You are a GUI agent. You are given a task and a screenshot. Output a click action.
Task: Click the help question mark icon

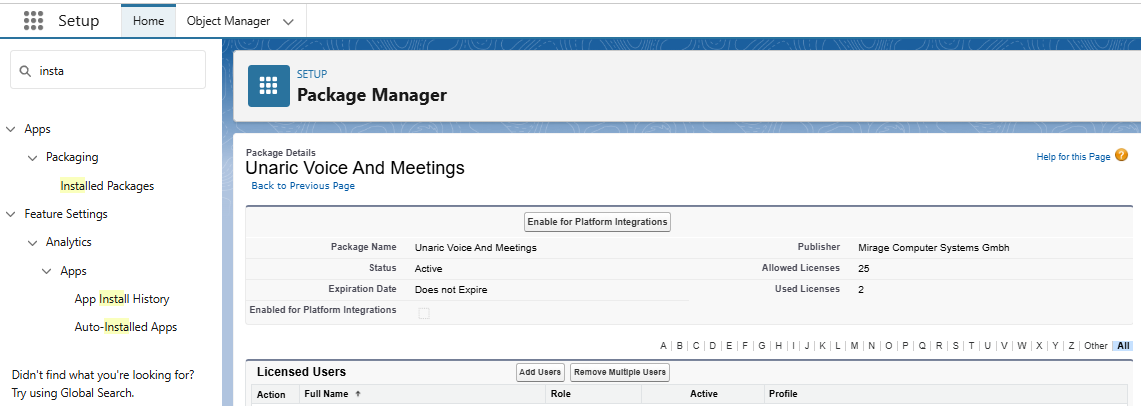(x=1121, y=156)
